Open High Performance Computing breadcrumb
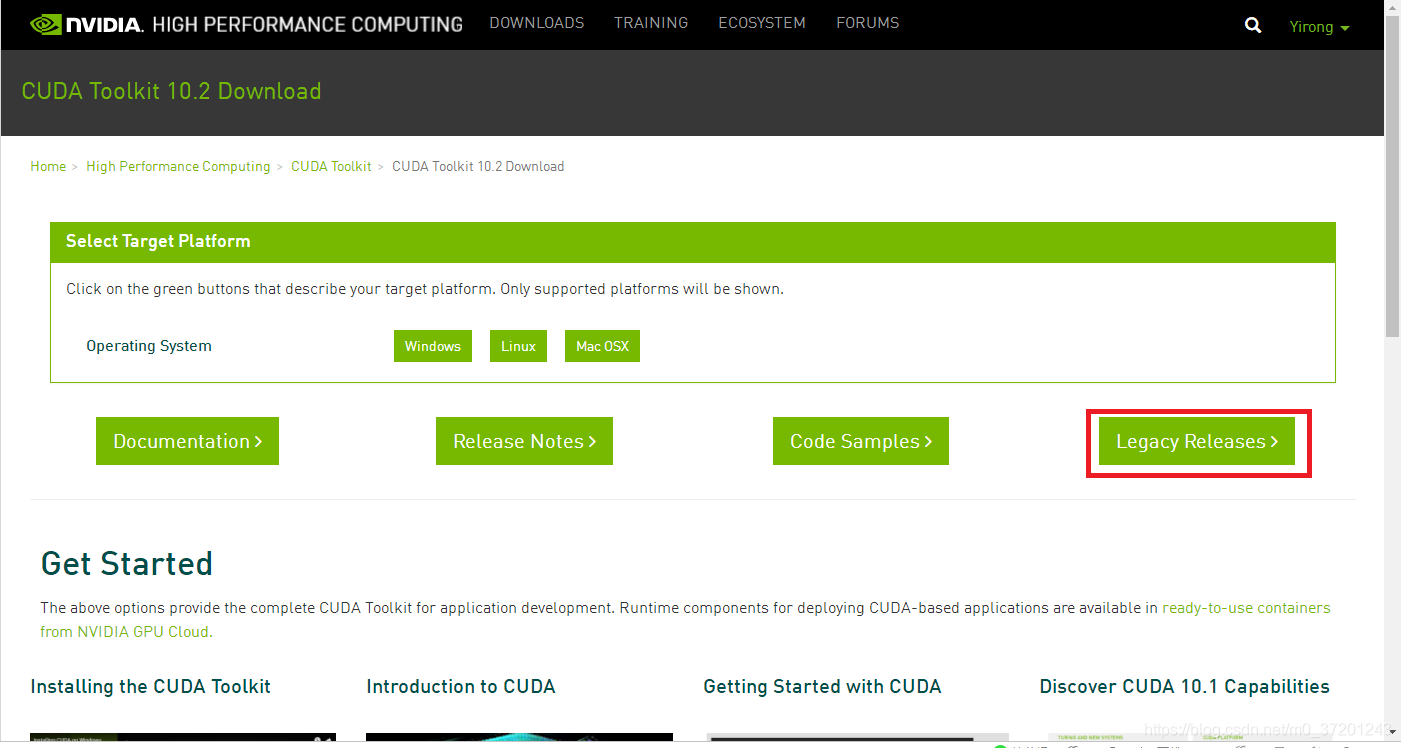Screen dimensions: 1401x748 (x=178, y=166)
